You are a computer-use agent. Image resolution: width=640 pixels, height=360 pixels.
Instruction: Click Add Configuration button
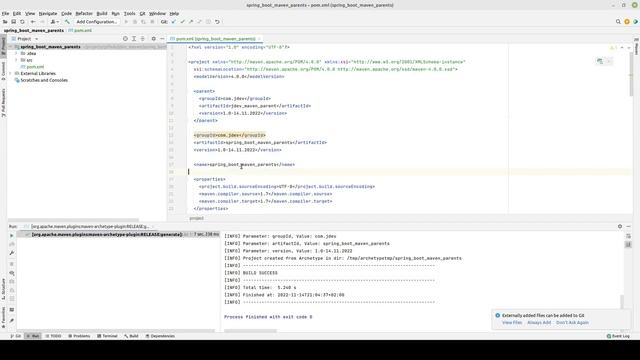click(97, 22)
